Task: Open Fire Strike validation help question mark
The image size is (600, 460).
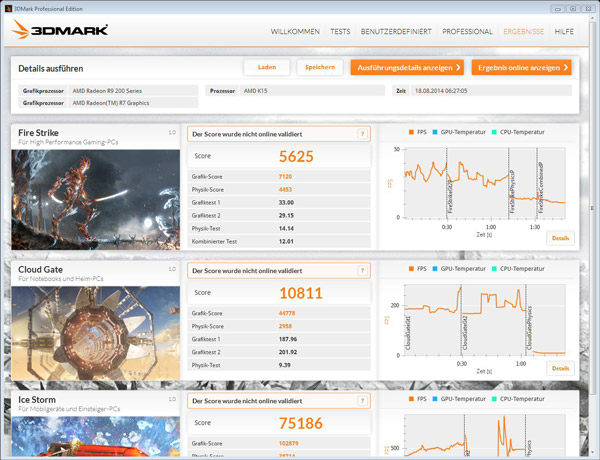Action: [x=362, y=134]
